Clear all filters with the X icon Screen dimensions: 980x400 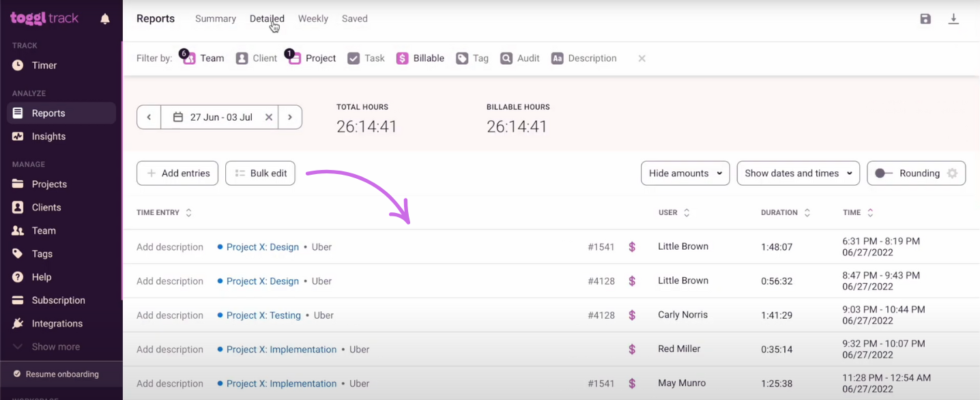[x=641, y=58]
